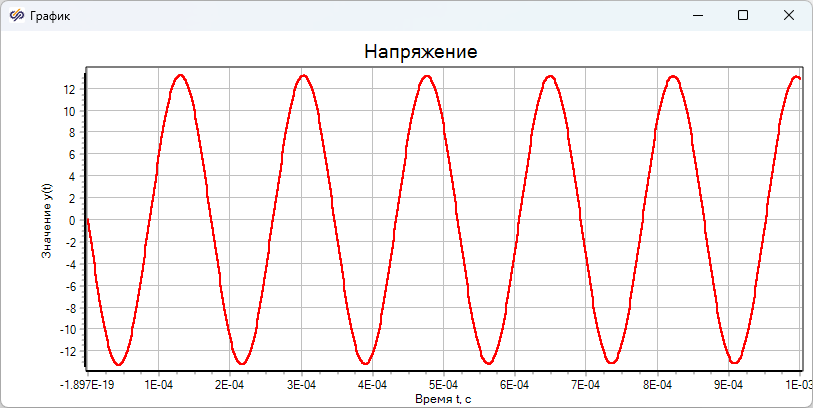Click the 12 tick label on y-axis
Viewport: 813px width, 408px height.
click(70, 89)
